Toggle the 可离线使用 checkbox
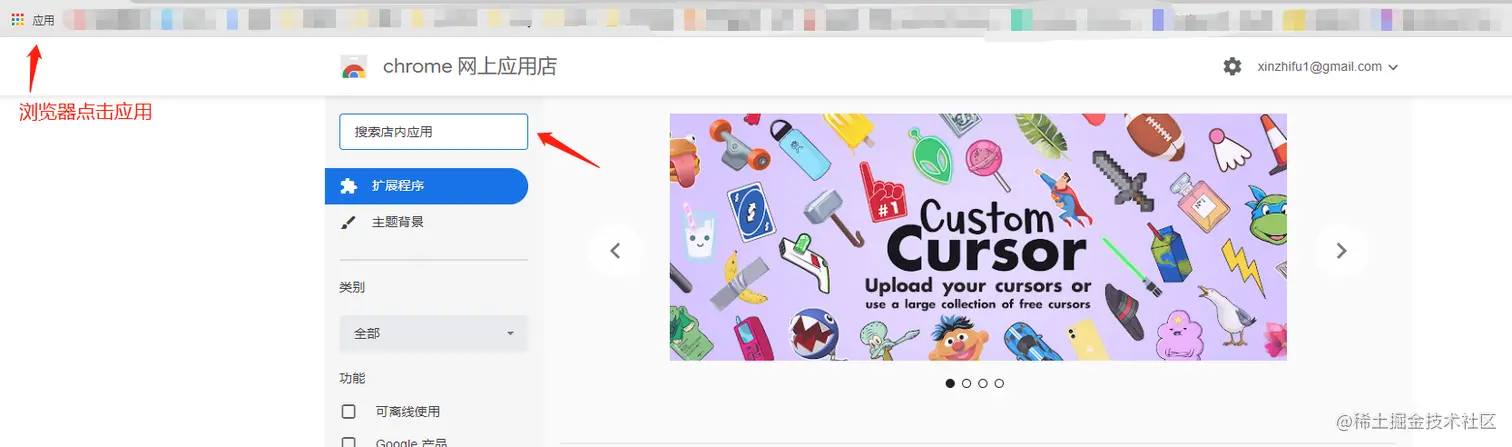Screen dimensions: 1512x447 tap(349, 411)
